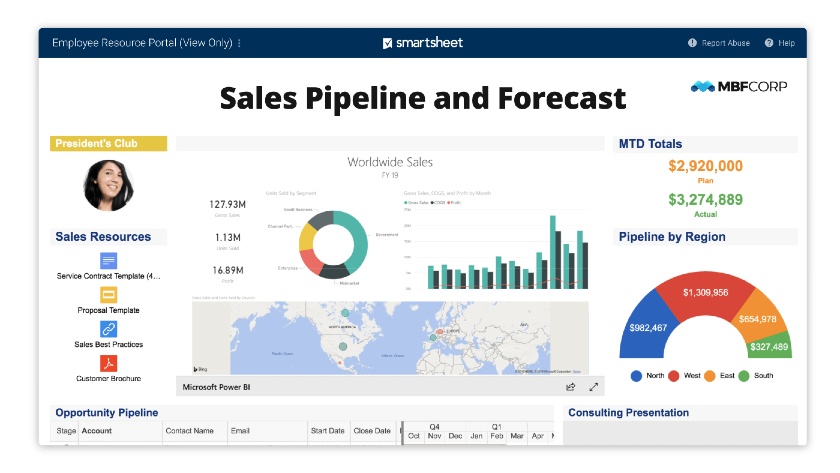The height and width of the screenshot is (473, 840).
Task: Click the Report Abuse alert icon
Action: 692,43
